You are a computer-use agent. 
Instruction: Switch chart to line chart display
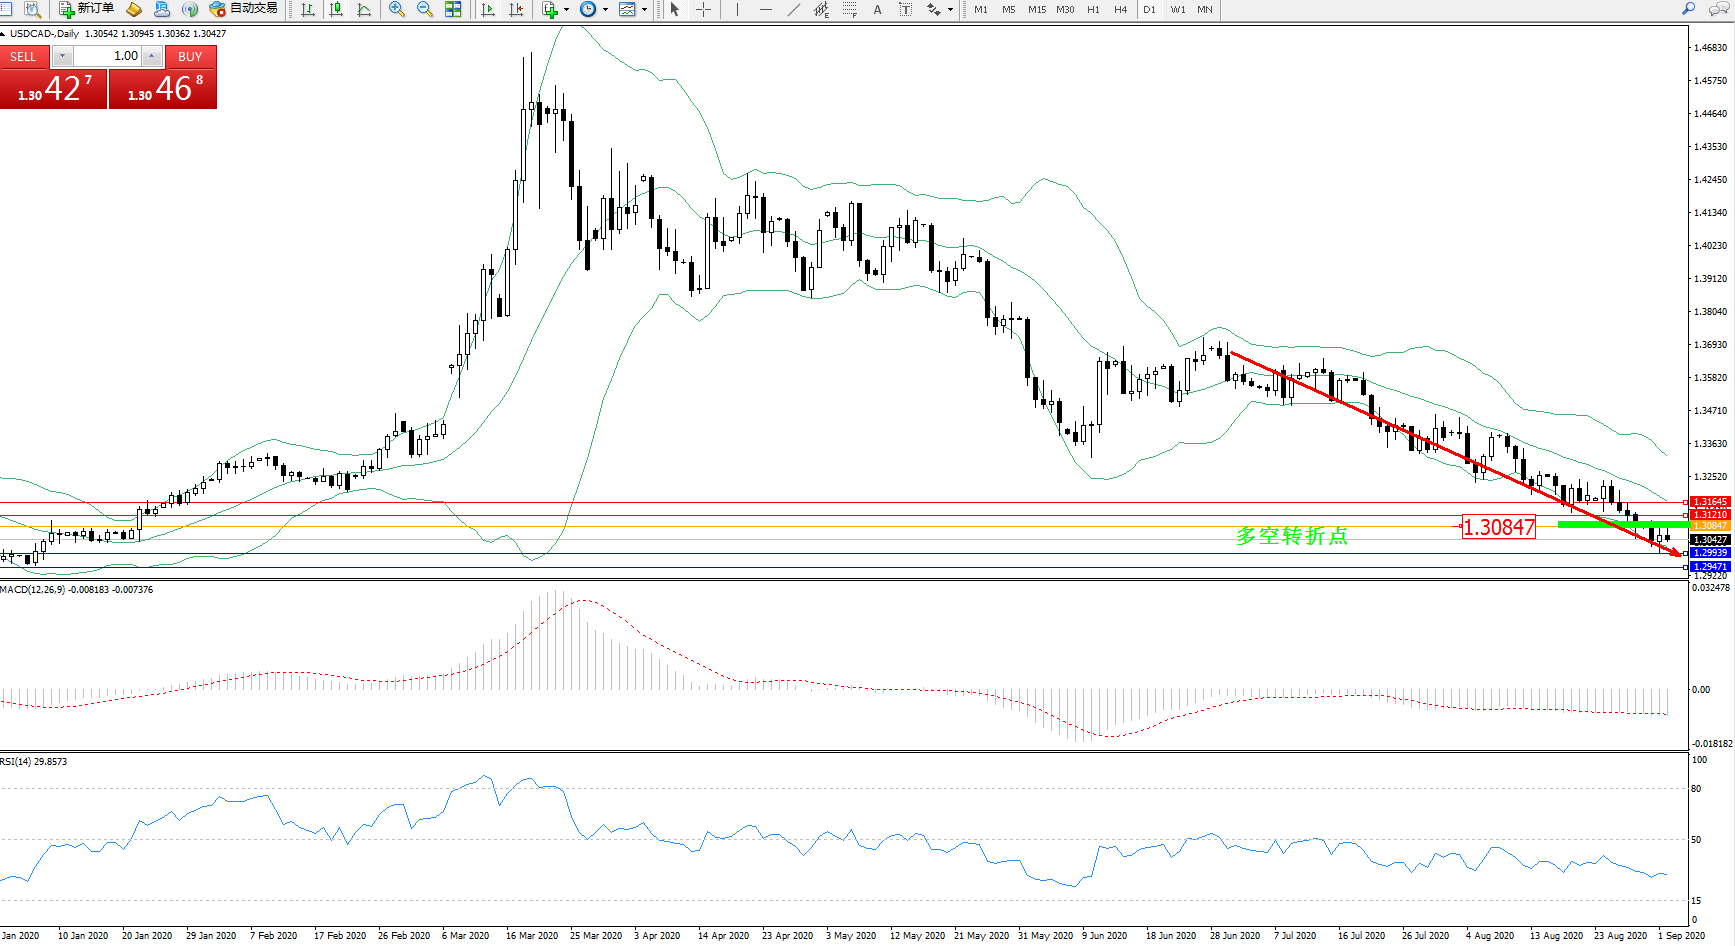click(x=364, y=10)
